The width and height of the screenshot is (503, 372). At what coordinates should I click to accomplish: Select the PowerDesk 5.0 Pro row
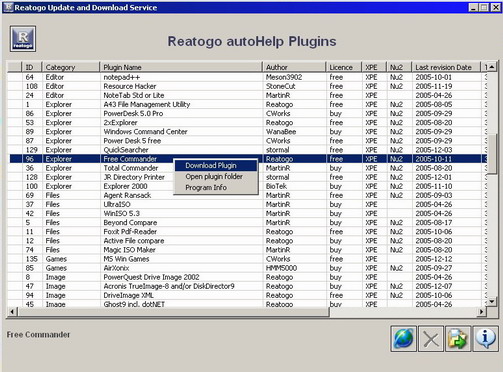click(x=247, y=113)
